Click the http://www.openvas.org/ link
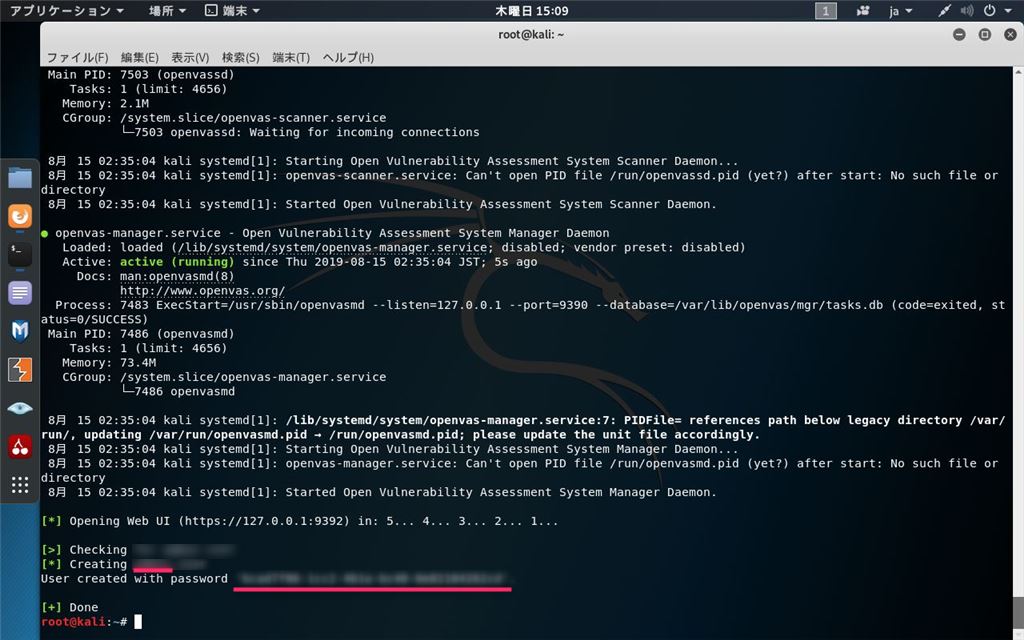Image resolution: width=1024 pixels, height=640 pixels. (x=202, y=291)
